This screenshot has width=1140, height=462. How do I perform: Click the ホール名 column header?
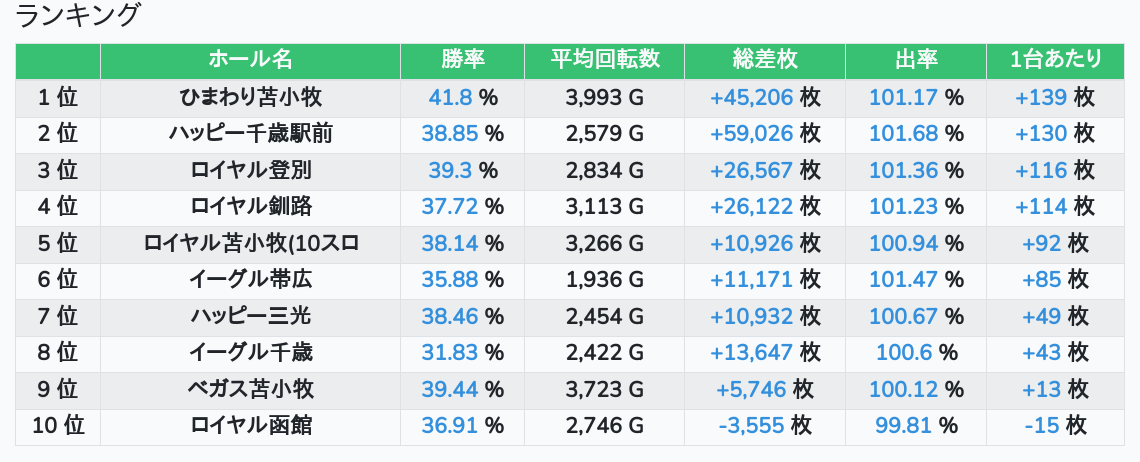tap(250, 60)
